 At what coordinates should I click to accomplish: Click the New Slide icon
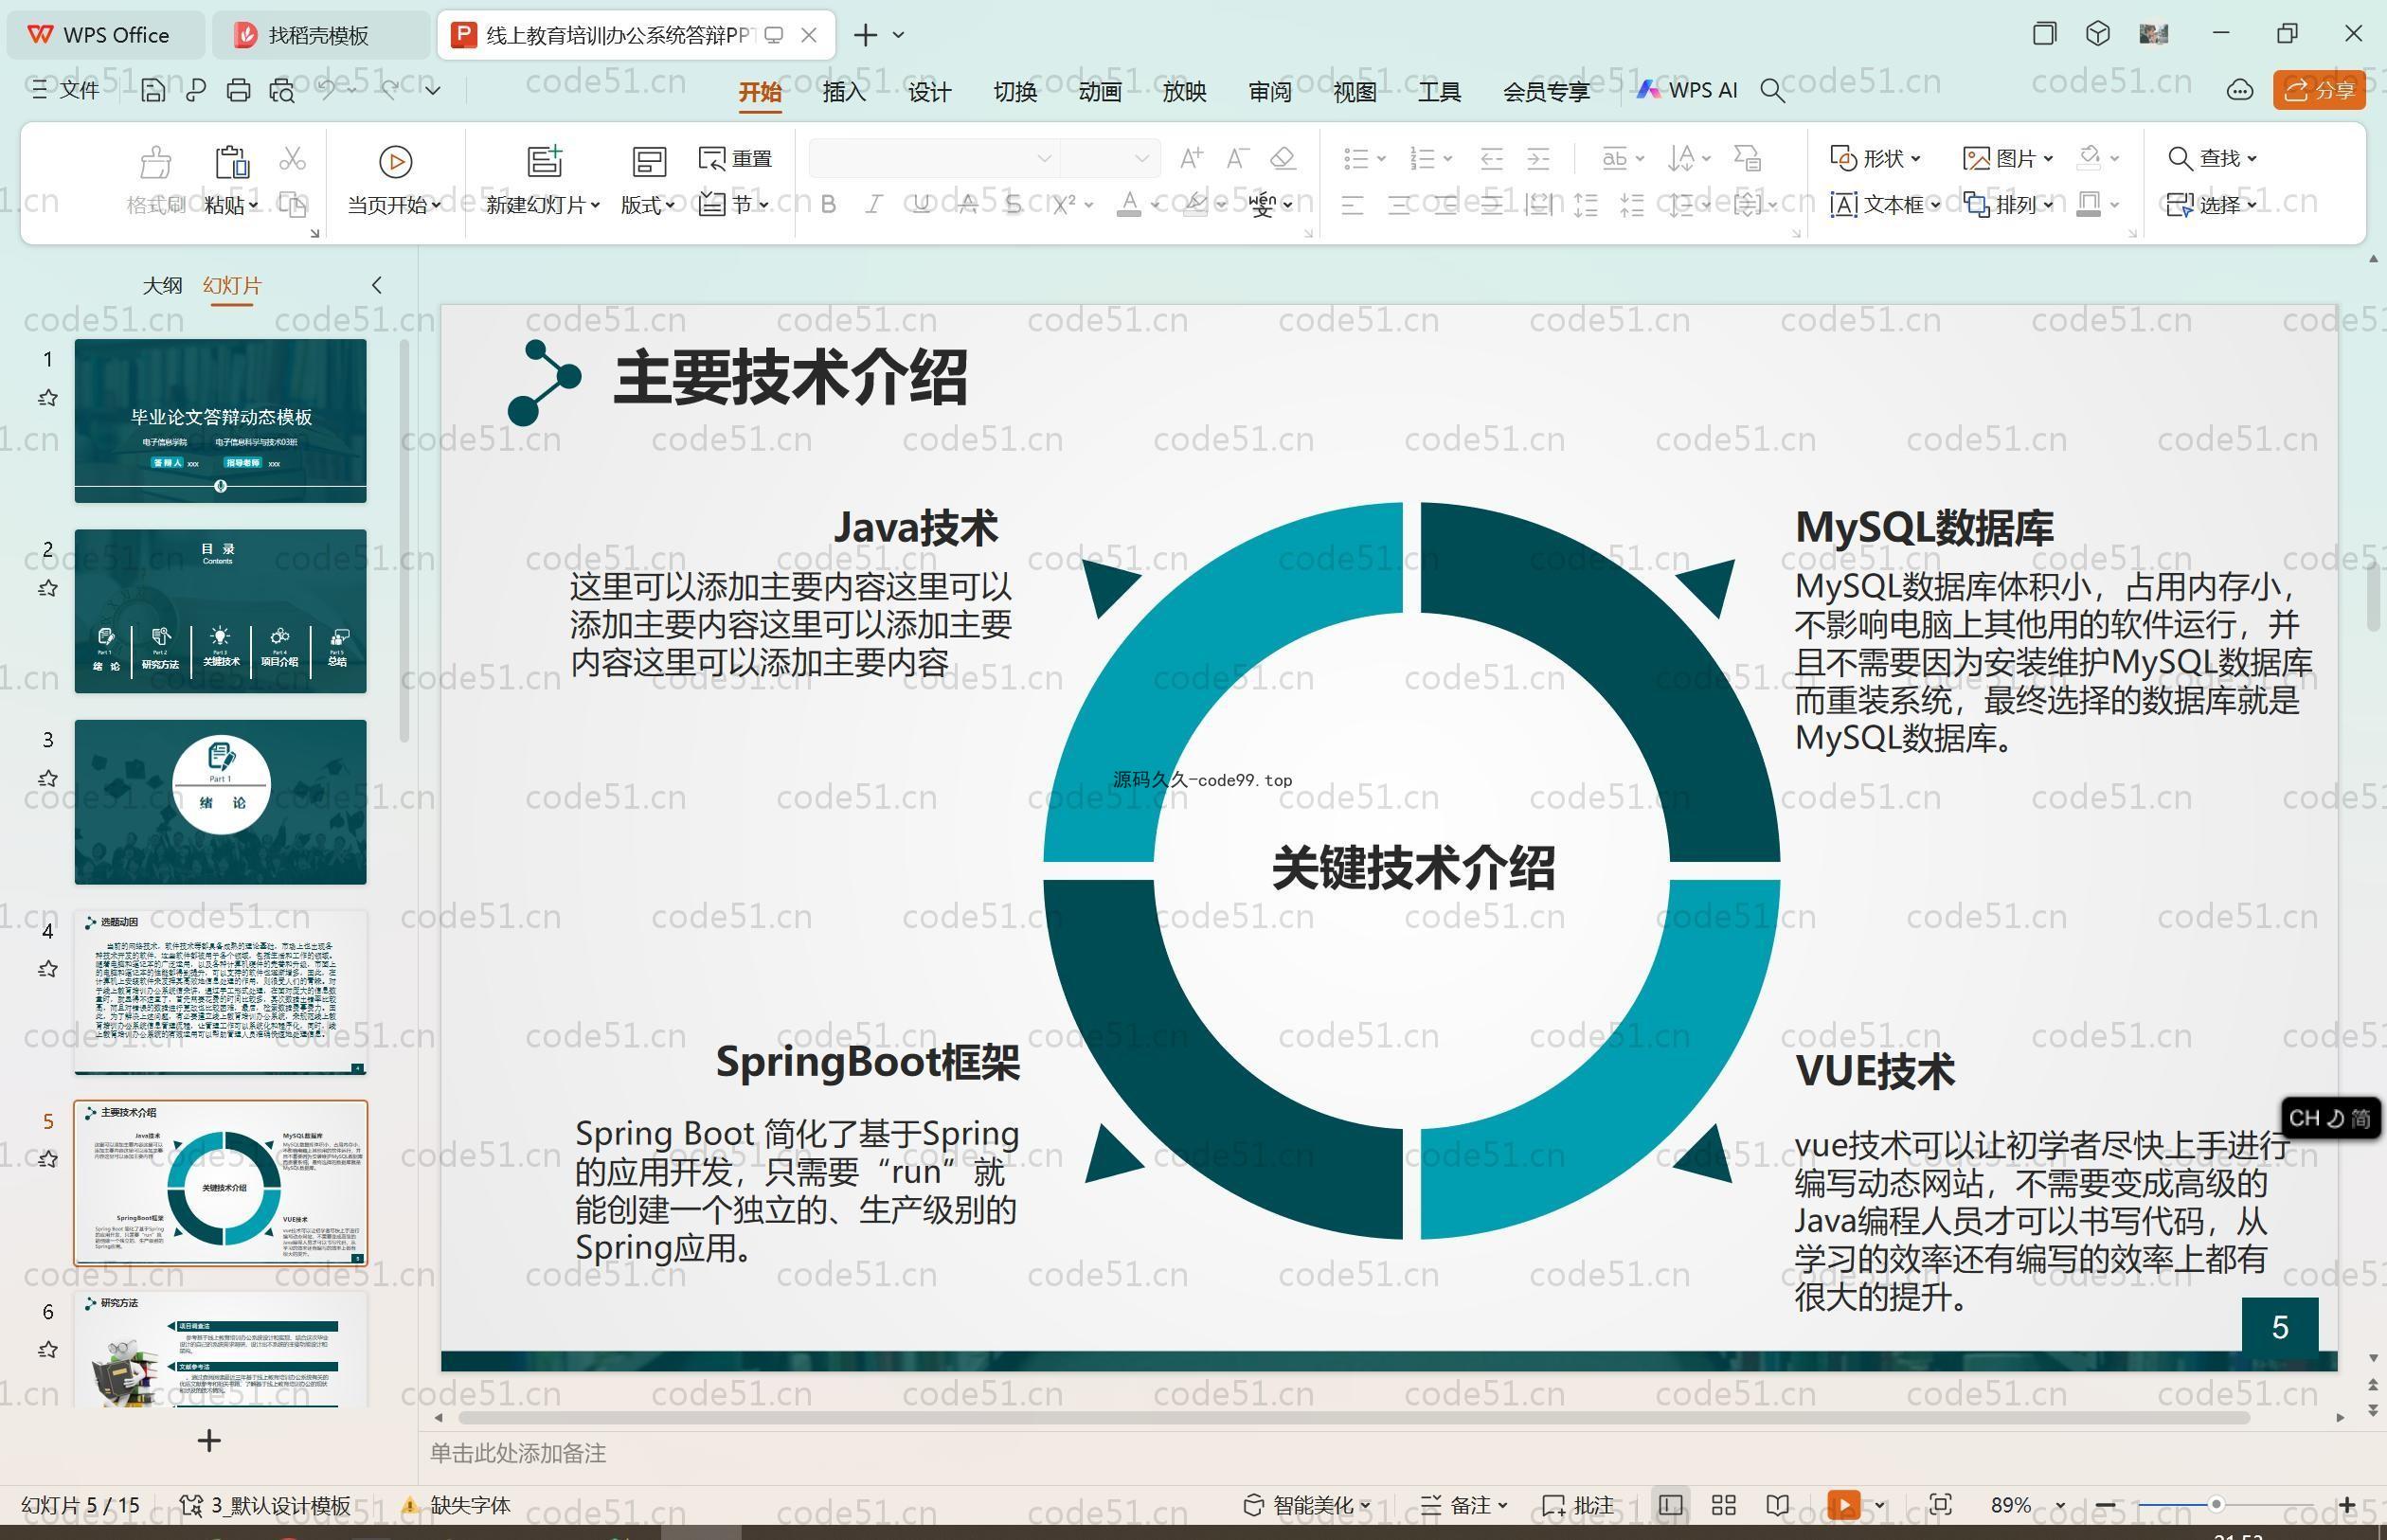pyautogui.click(x=545, y=161)
